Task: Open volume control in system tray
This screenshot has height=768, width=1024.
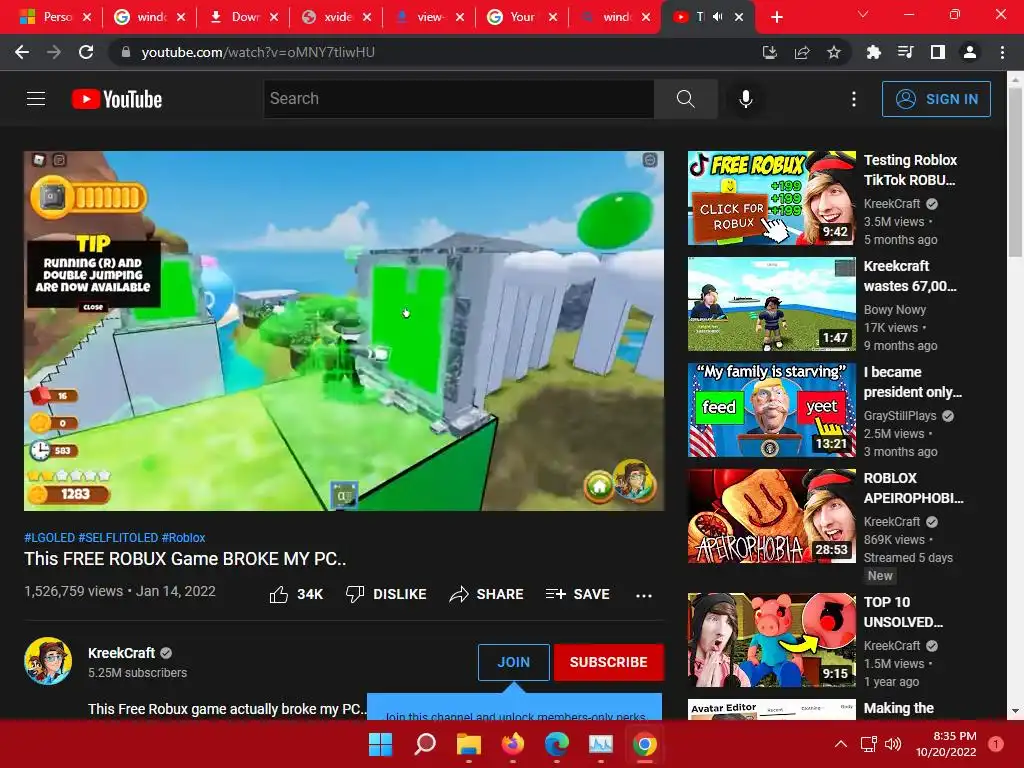Action: pos(893,744)
